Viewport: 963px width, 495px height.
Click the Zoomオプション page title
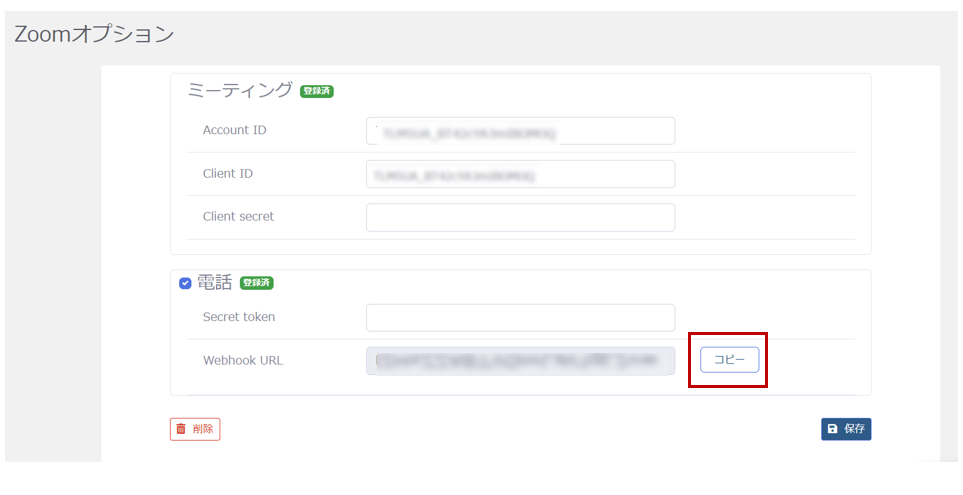94,34
